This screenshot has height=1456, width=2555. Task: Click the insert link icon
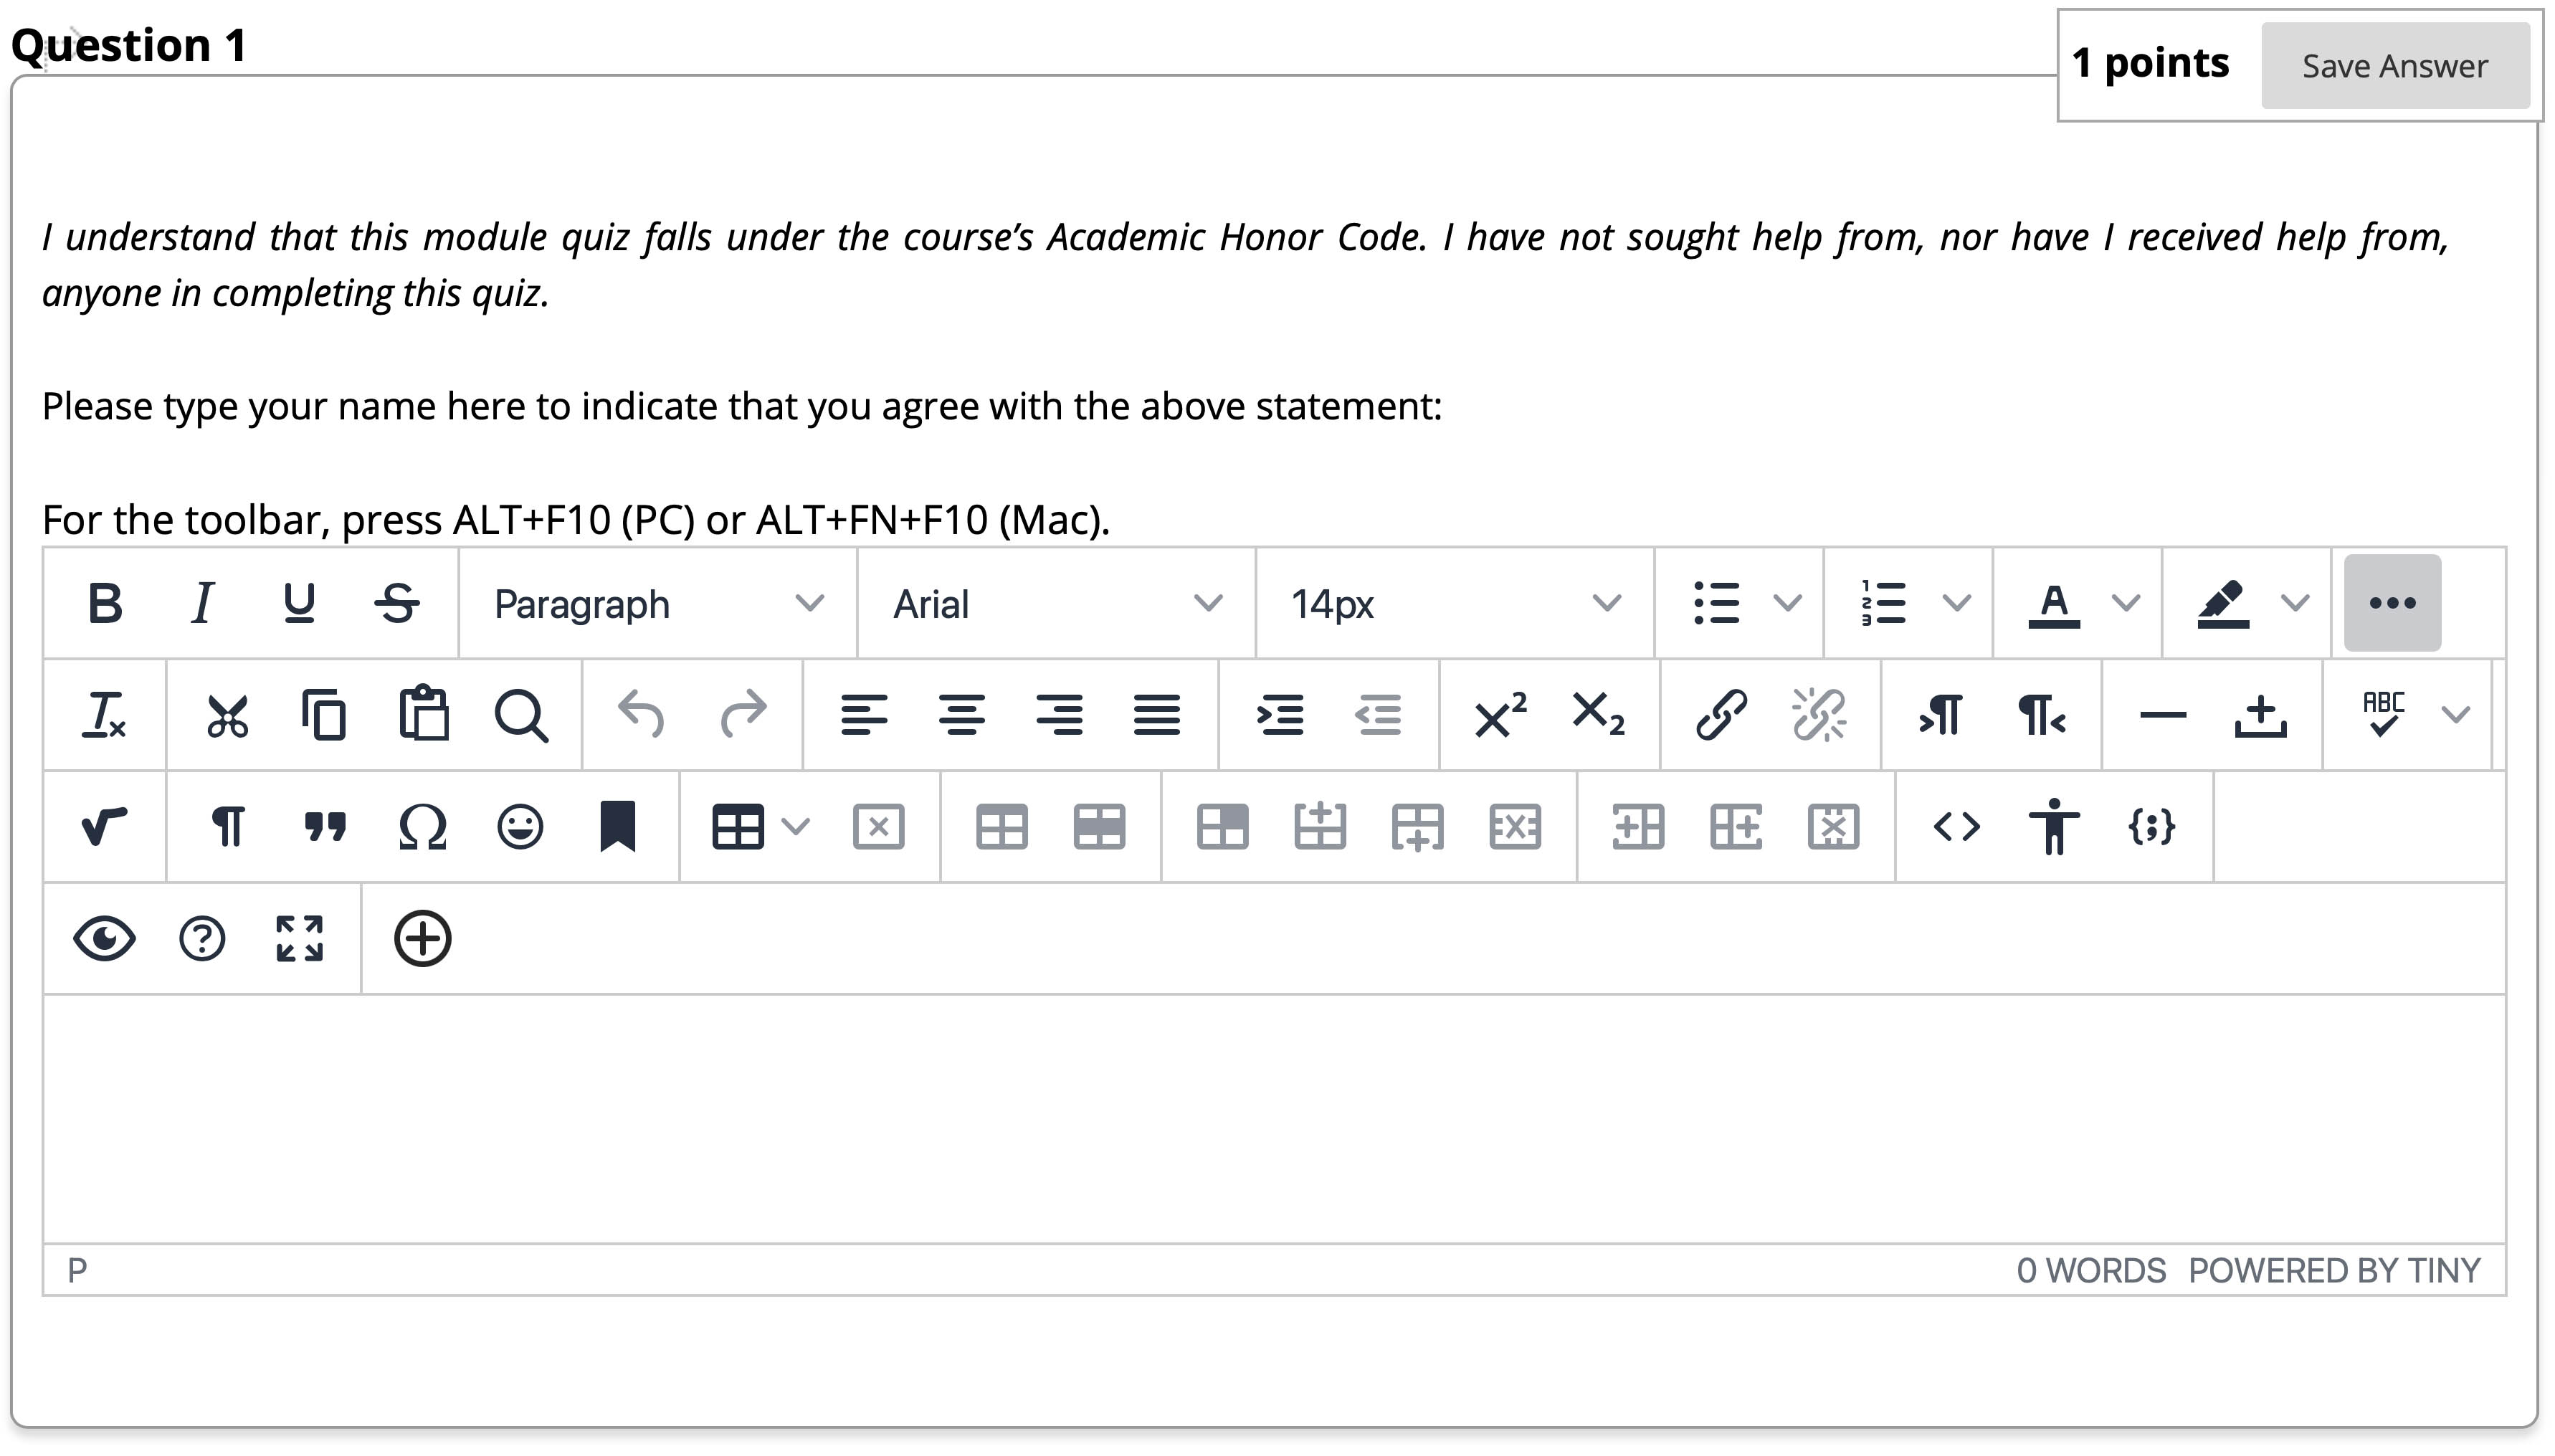tap(1721, 715)
